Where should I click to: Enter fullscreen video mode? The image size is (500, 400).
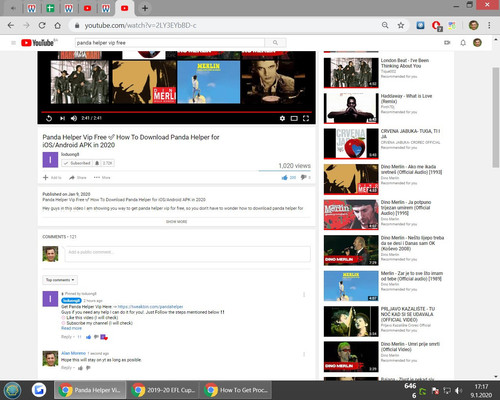[x=306, y=118]
